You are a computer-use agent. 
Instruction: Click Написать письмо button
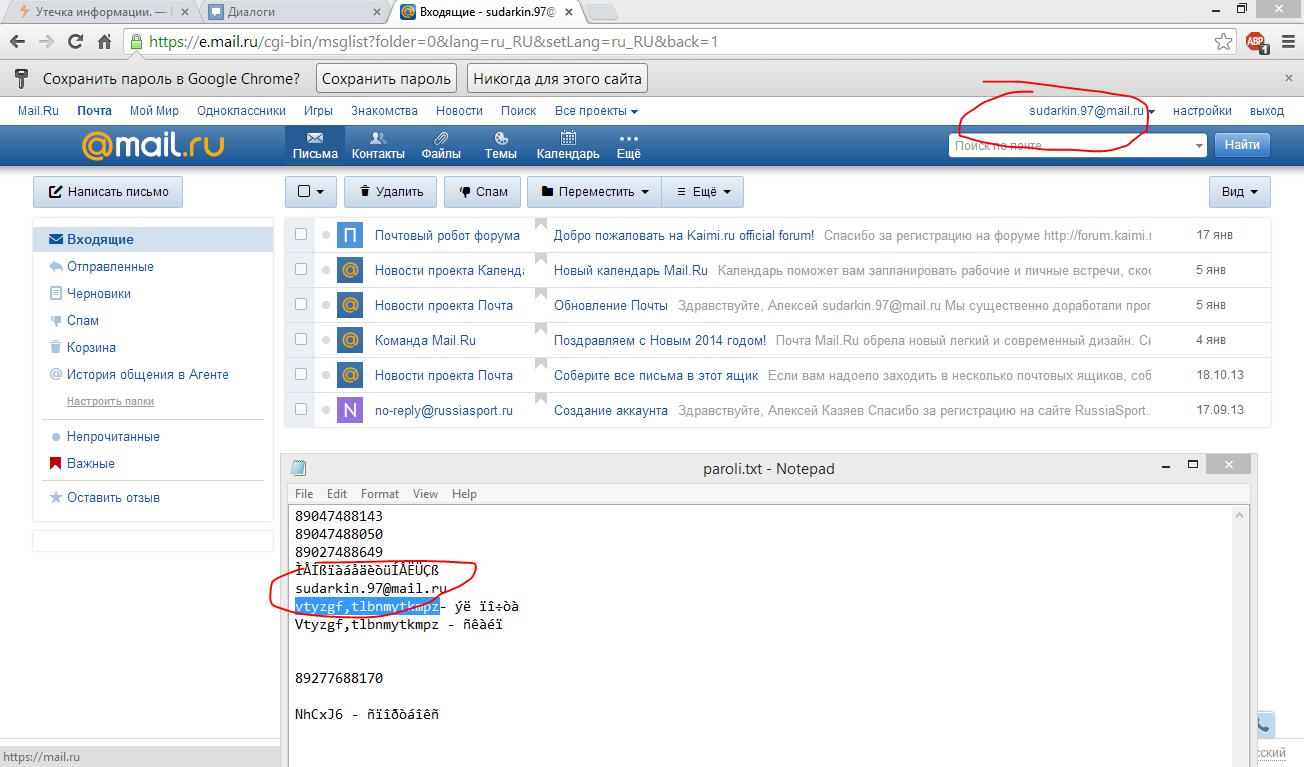(108, 191)
